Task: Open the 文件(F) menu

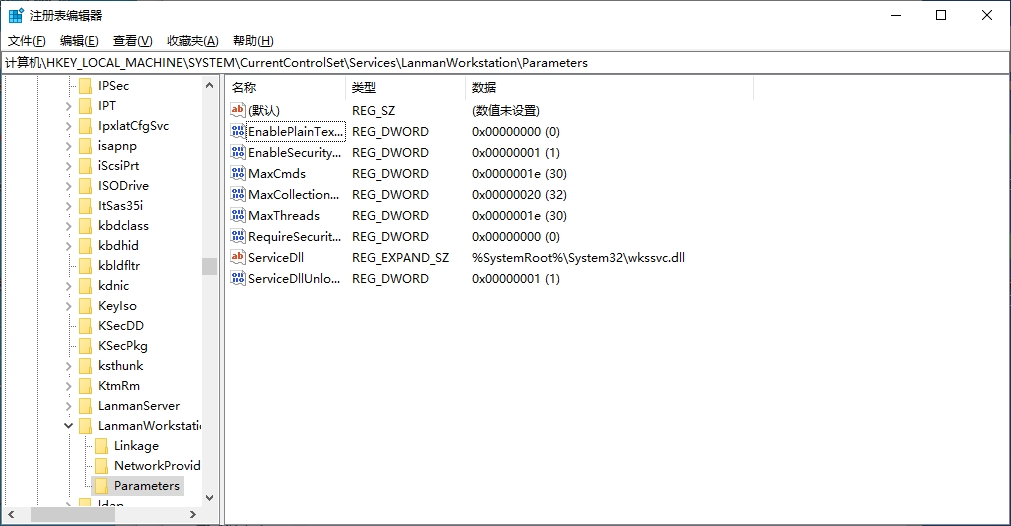Action: pyautogui.click(x=27, y=41)
